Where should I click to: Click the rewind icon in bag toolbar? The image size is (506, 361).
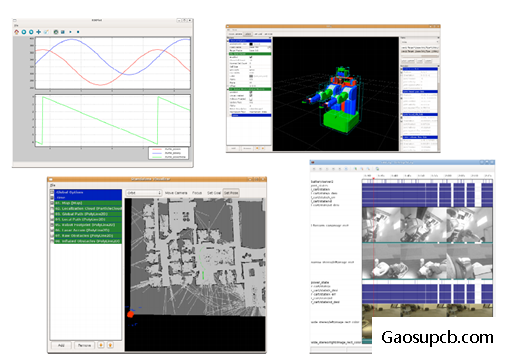(x=320, y=169)
